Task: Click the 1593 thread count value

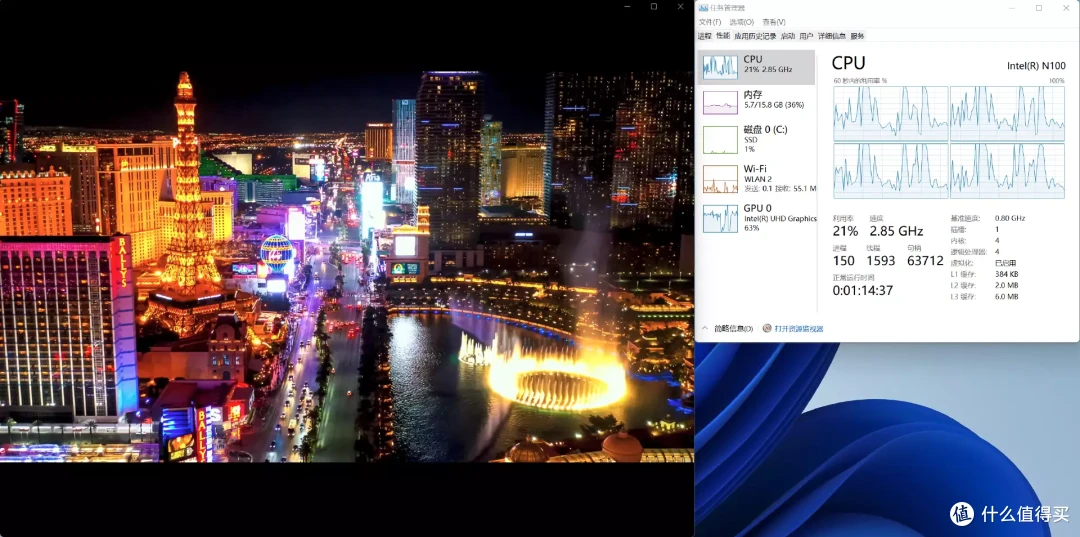Action: point(881,260)
